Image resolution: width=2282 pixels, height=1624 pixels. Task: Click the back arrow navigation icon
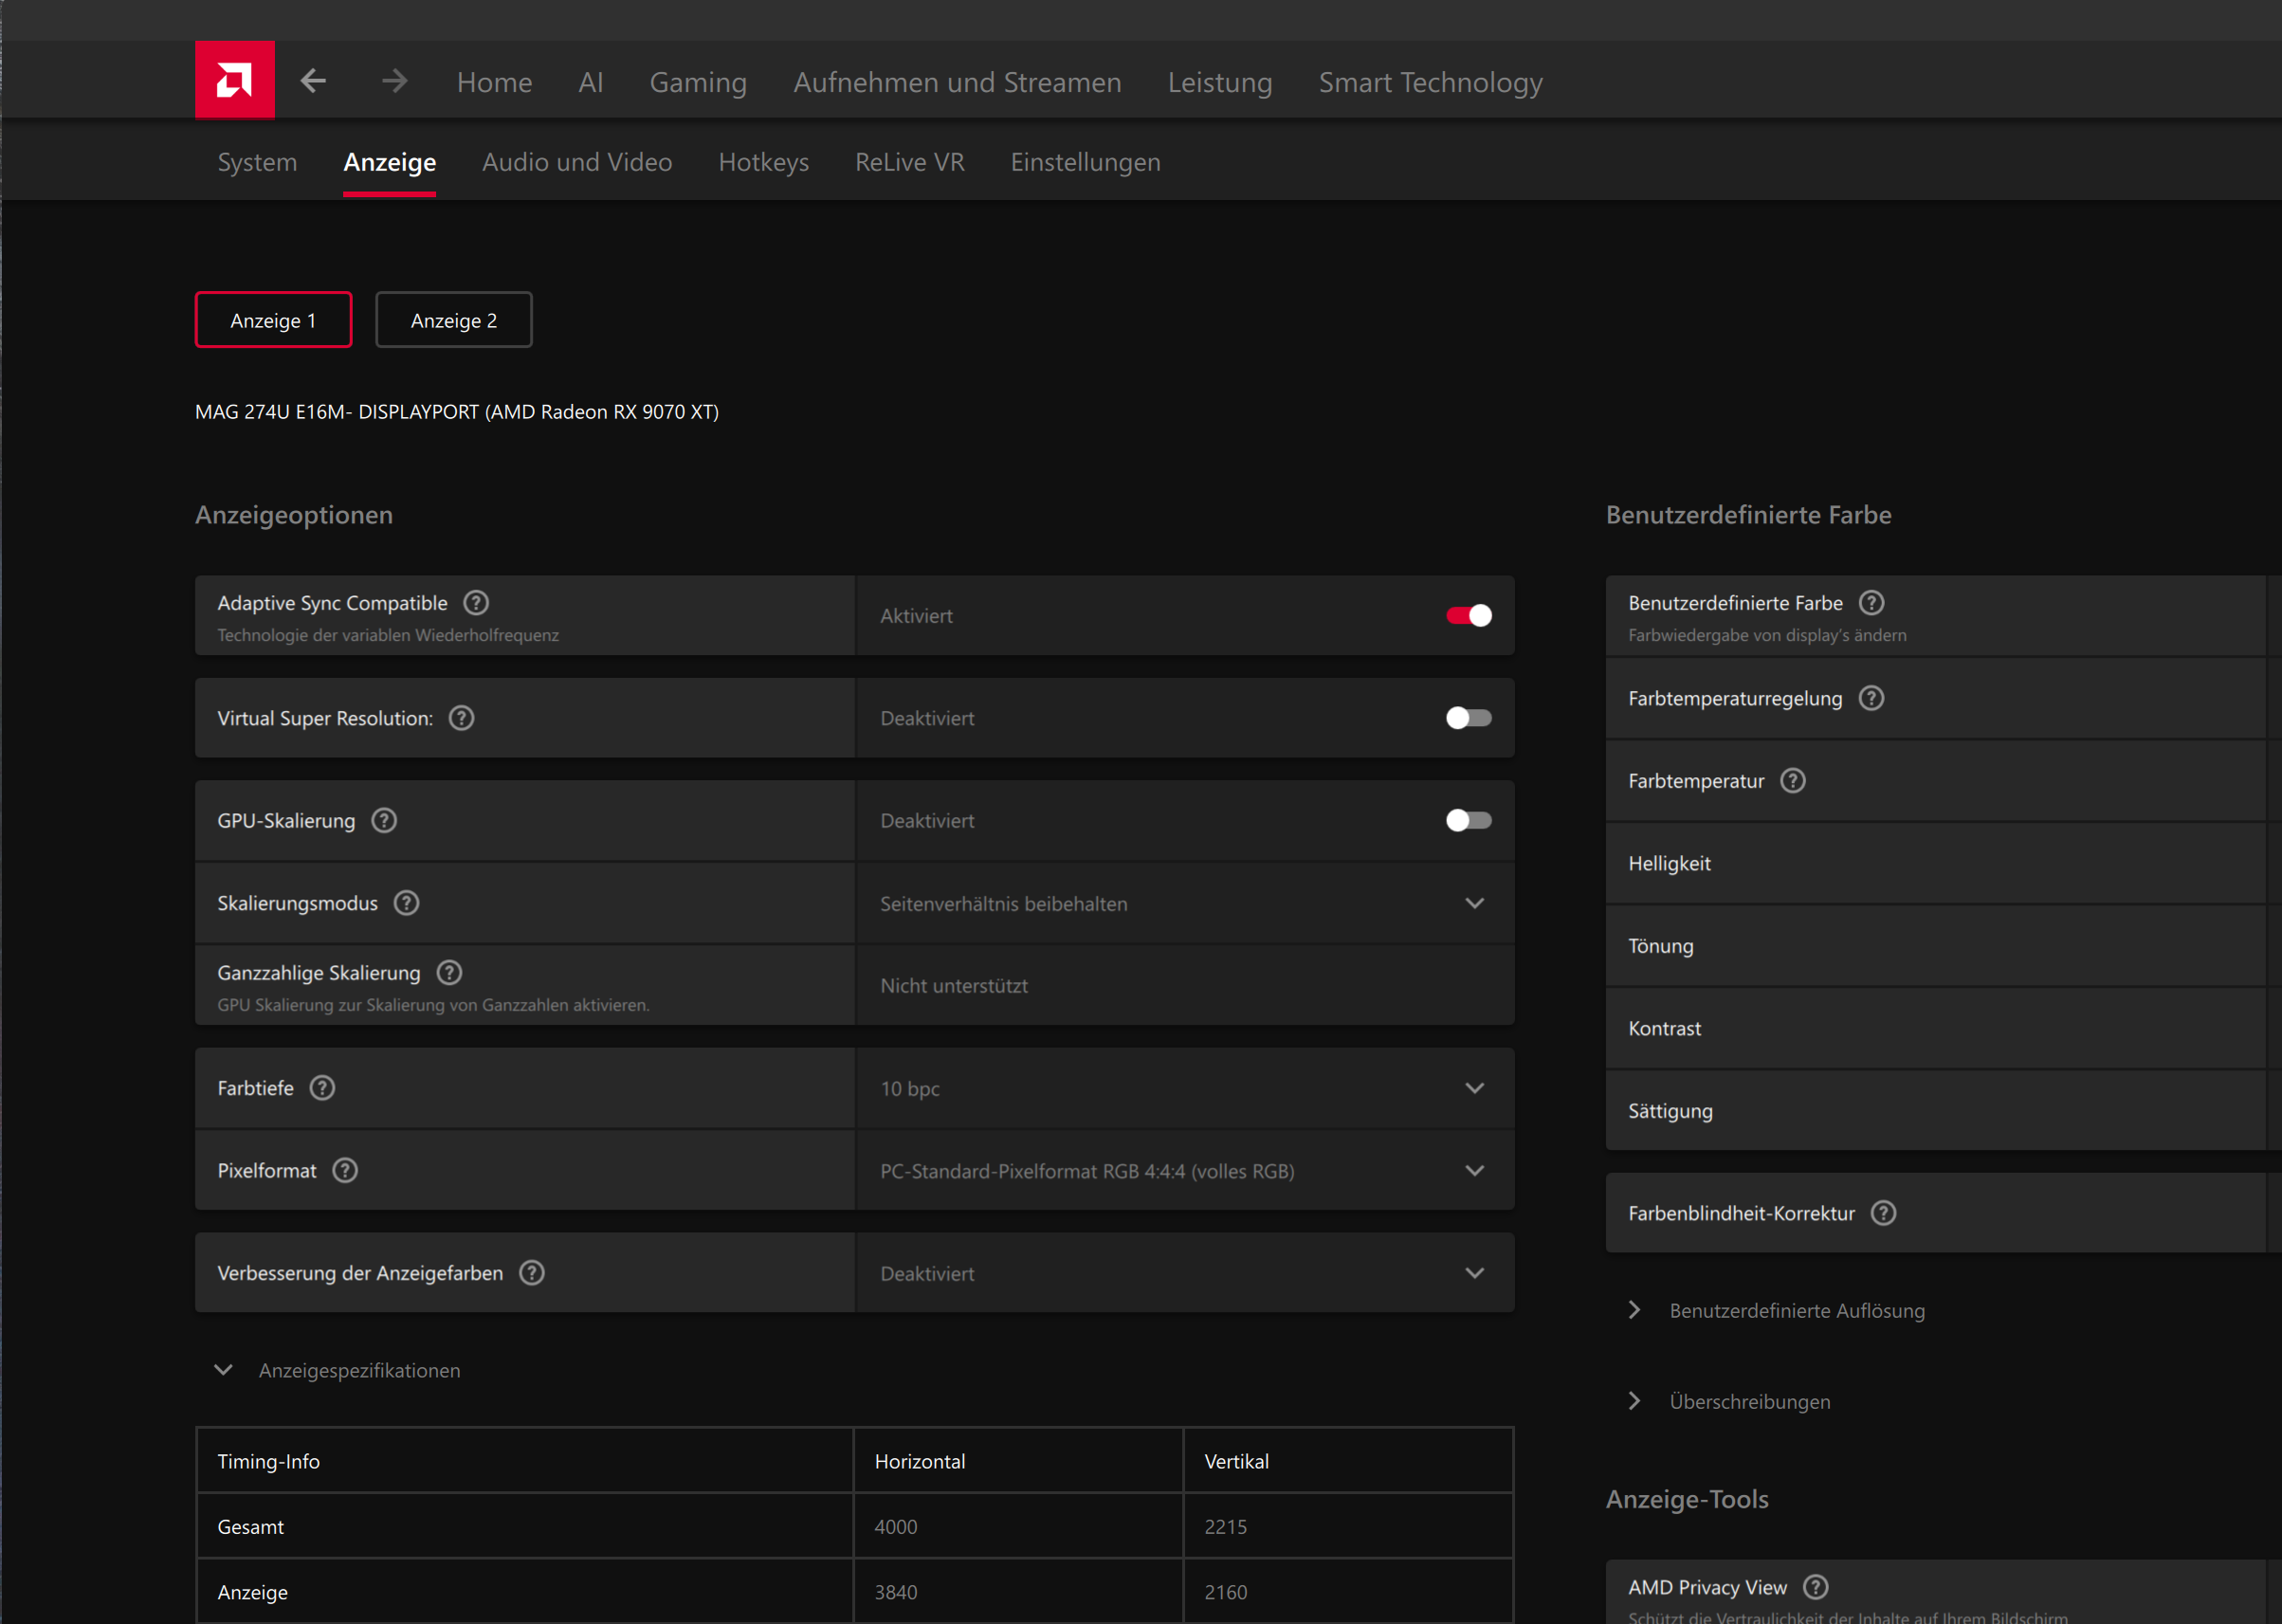click(x=314, y=81)
